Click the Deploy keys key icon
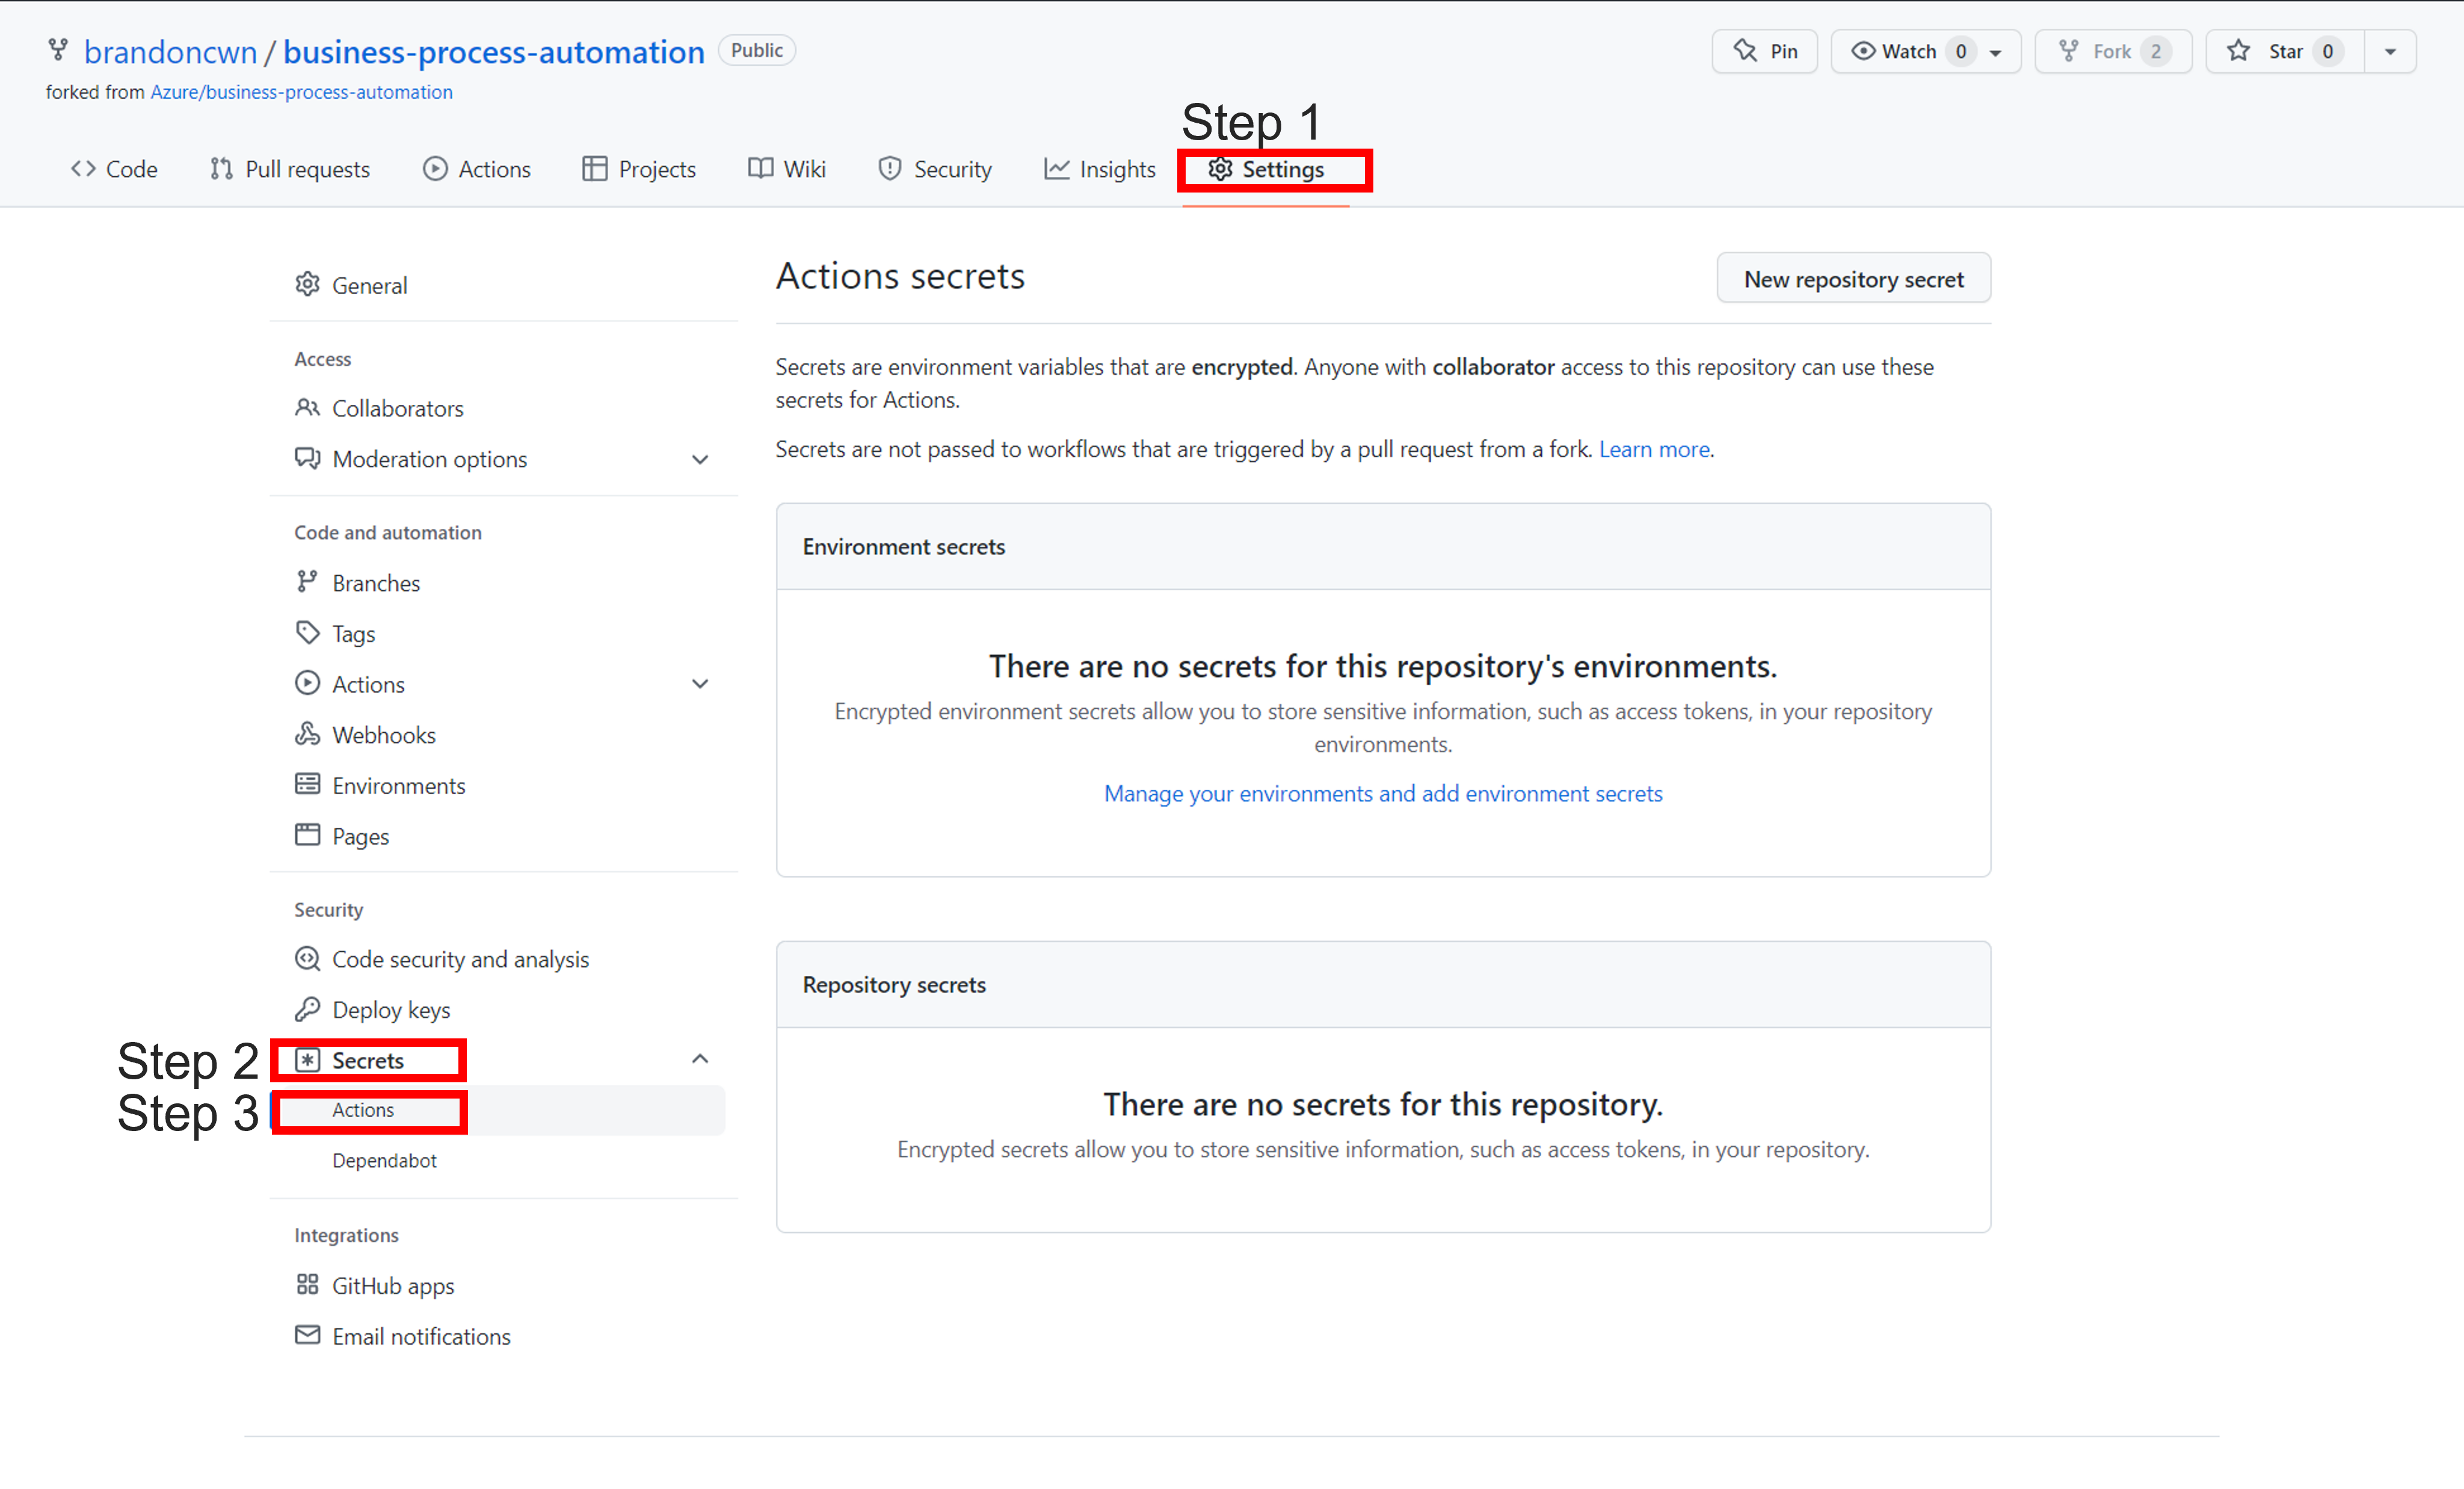The height and width of the screenshot is (1489, 2464). (307, 1009)
